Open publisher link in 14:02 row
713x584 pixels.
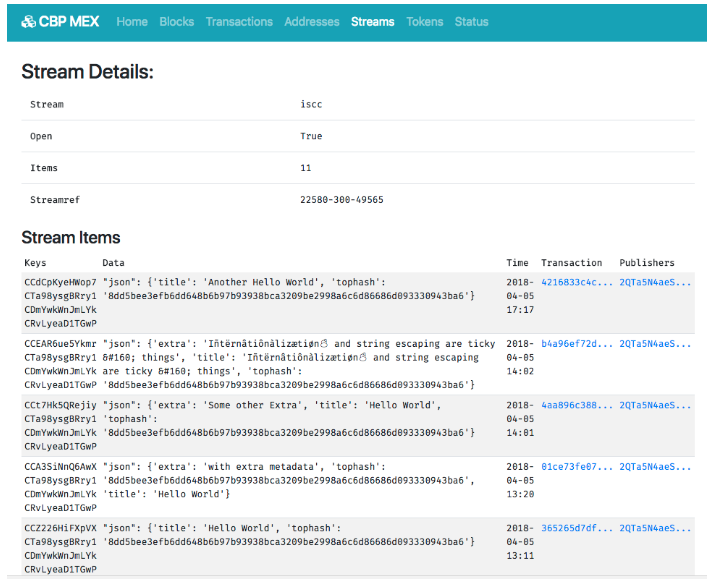tap(655, 344)
